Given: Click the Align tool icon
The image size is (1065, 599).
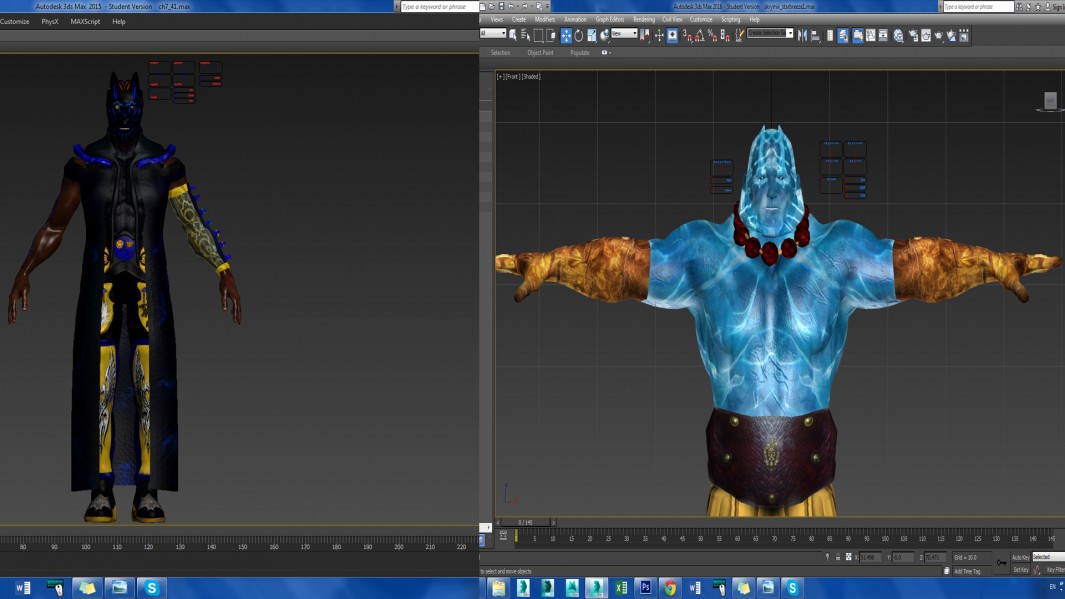Looking at the screenshot, I should (815, 35).
